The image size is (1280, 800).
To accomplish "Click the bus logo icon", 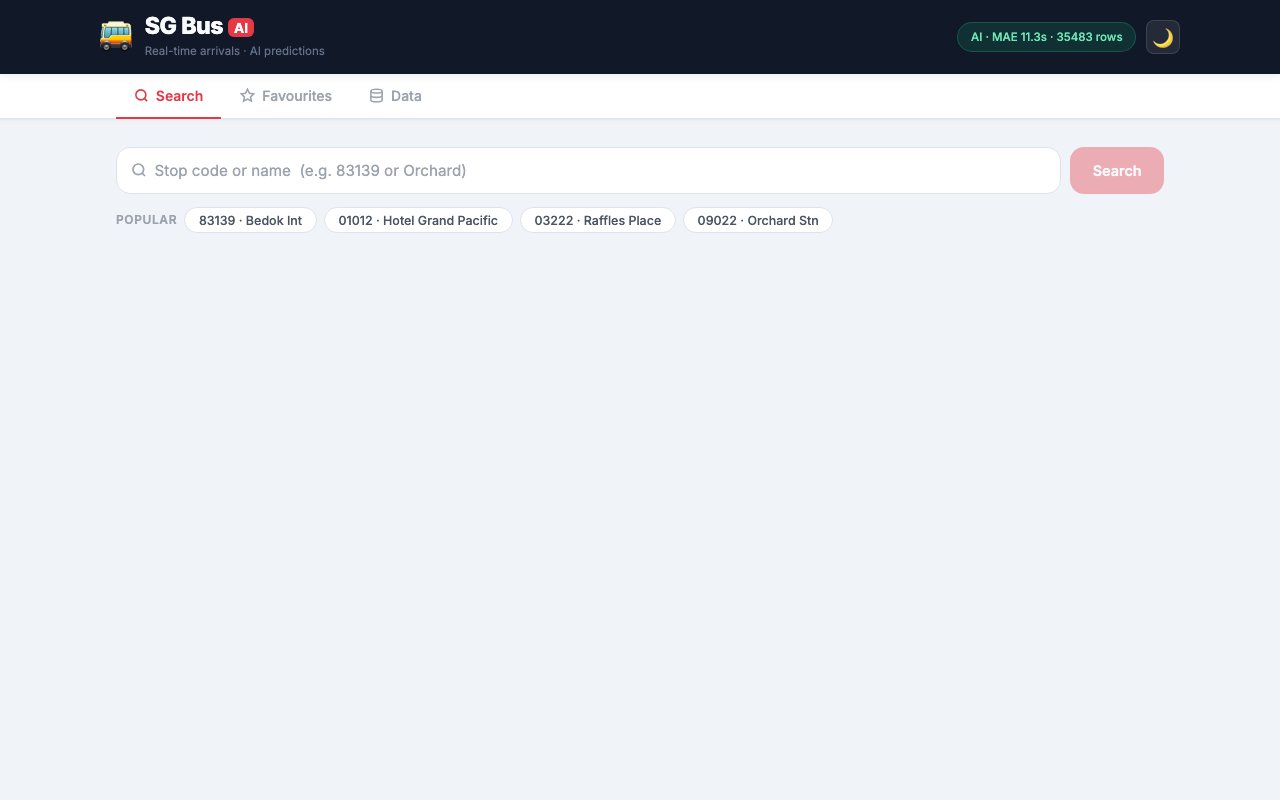I will [x=116, y=36].
